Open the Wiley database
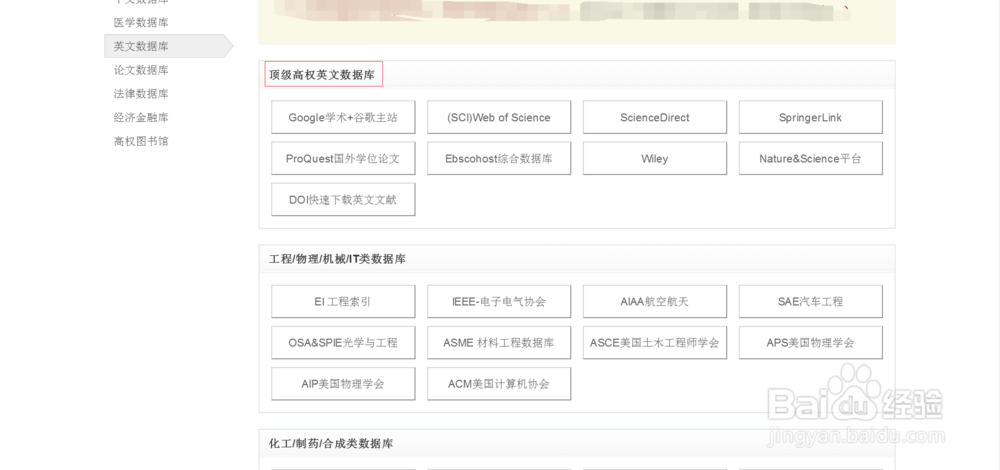Image resolution: width=1000 pixels, height=470 pixels. [655, 159]
